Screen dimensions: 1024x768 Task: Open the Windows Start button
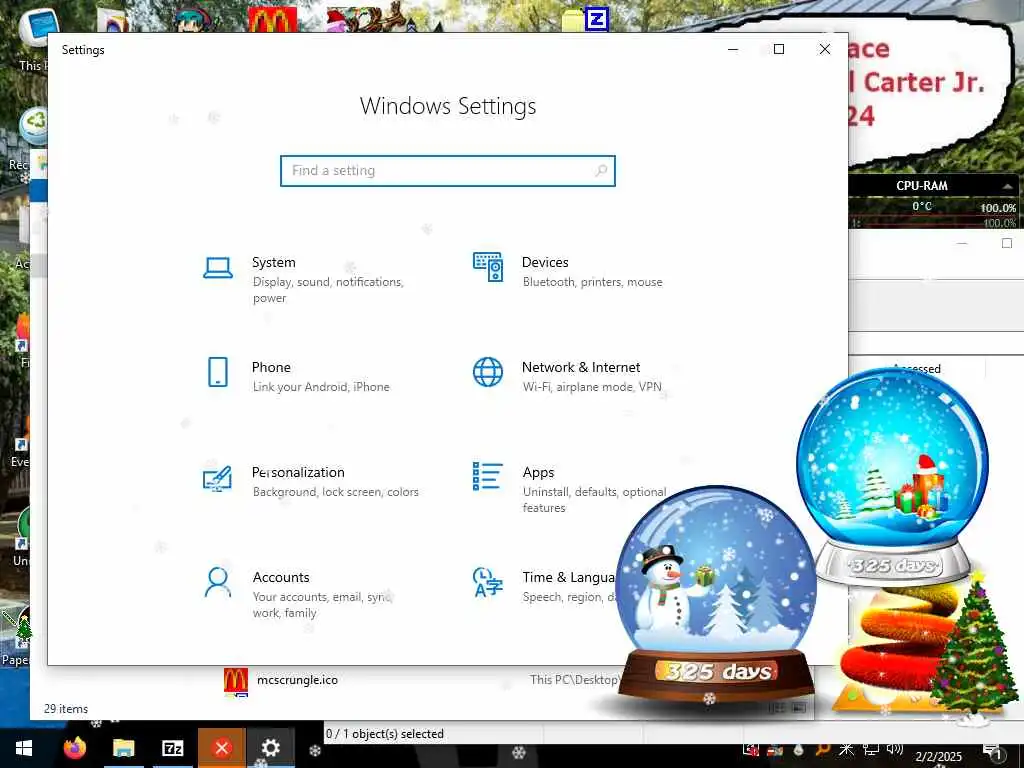(24, 748)
